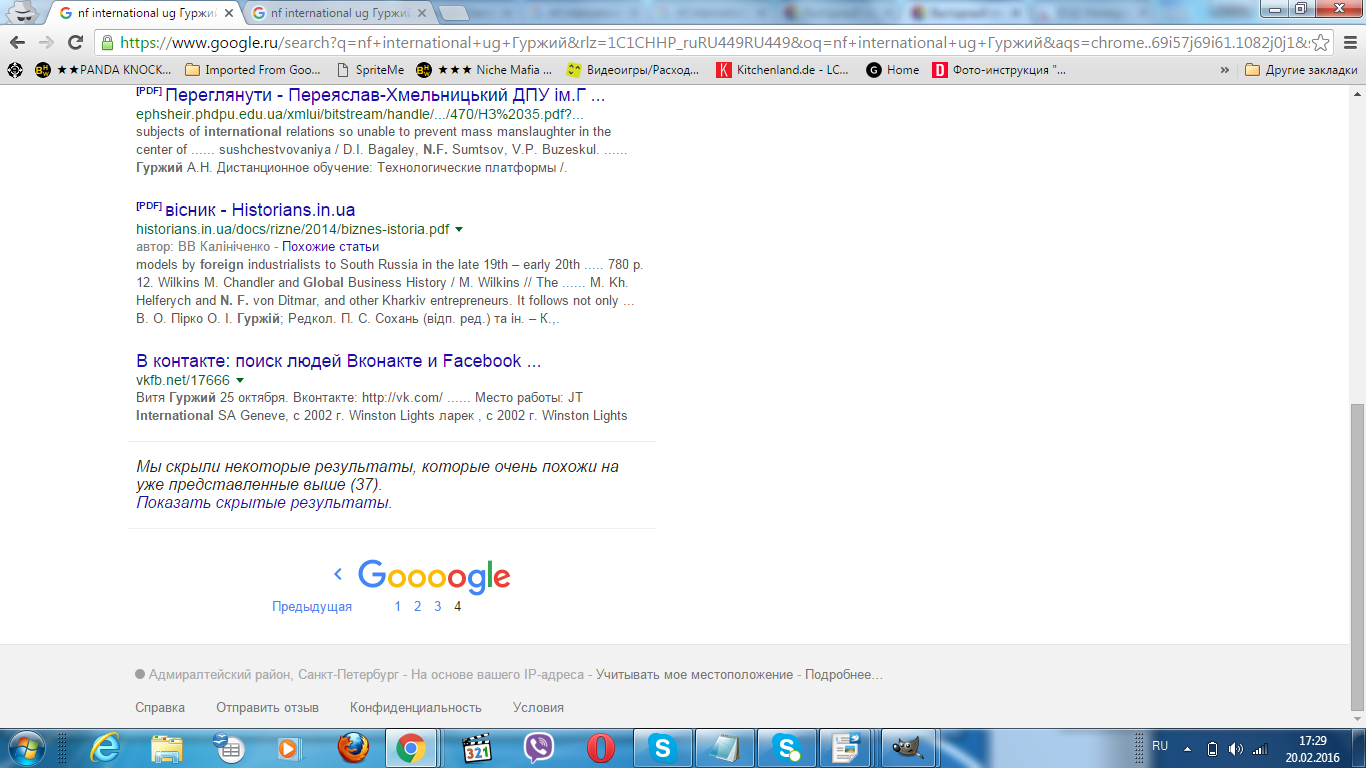Go to the Предыдущая results page

coord(312,607)
